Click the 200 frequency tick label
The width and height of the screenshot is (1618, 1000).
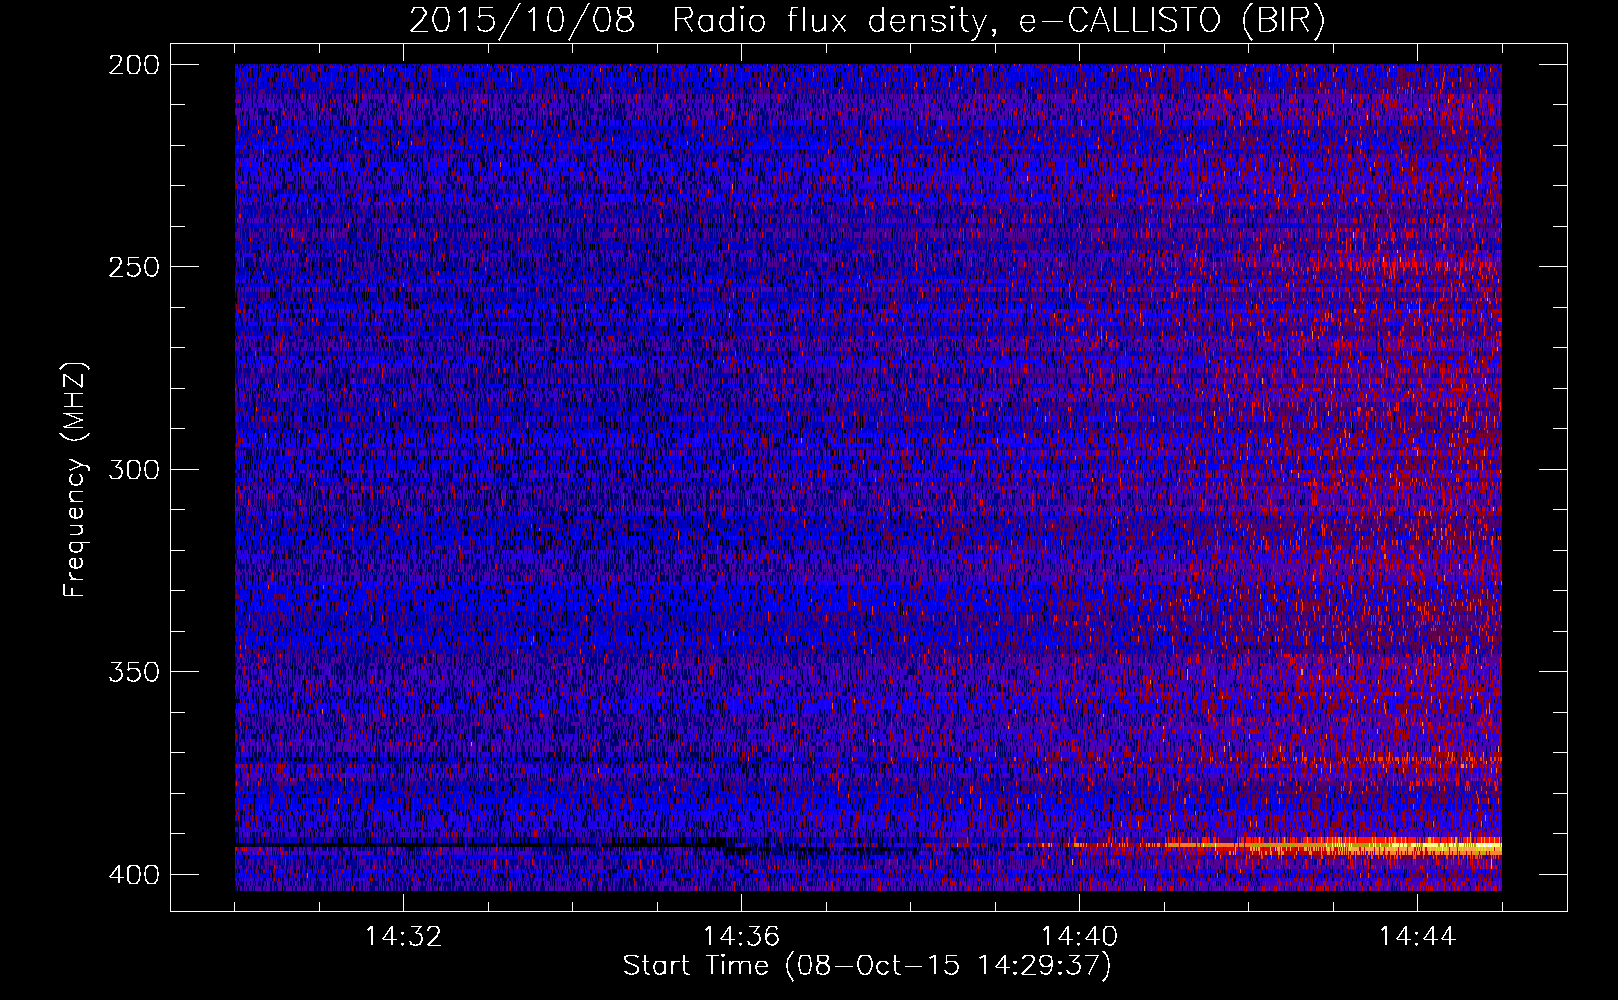click(133, 65)
